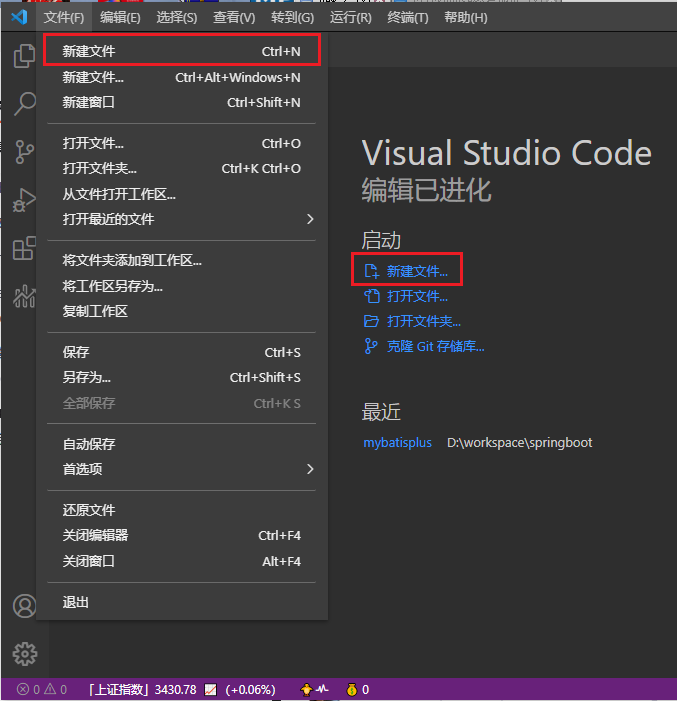
Task: Open the 查看(V) menu
Action: pyautogui.click(x=234, y=17)
